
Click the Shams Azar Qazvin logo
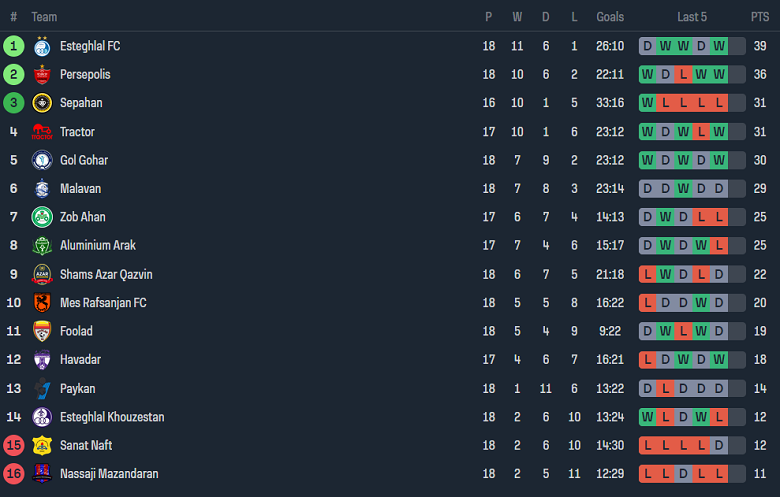(x=42, y=274)
